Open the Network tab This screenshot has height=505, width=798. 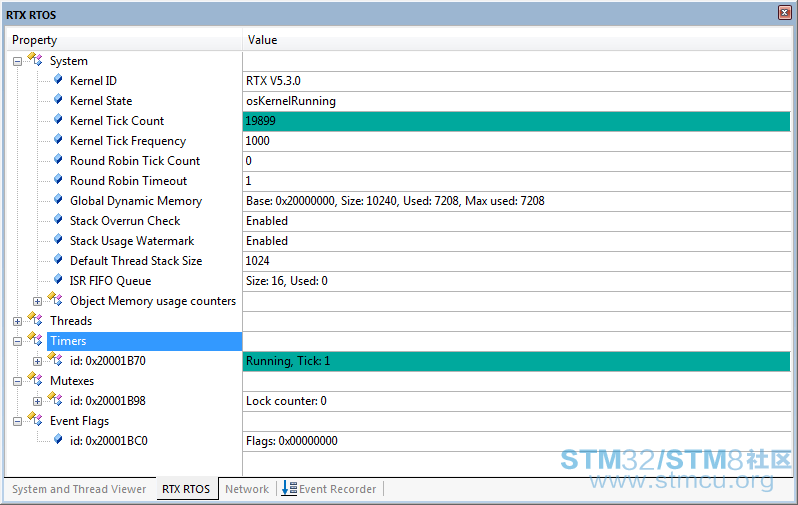pyautogui.click(x=247, y=489)
